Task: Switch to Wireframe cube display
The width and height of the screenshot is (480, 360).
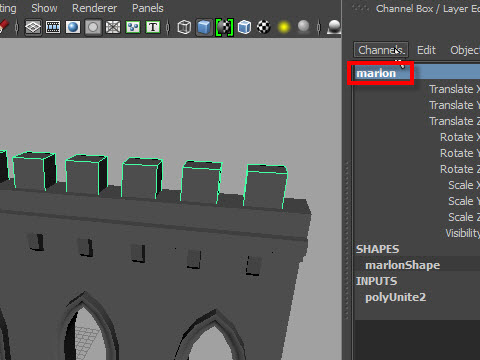Action: [184, 27]
